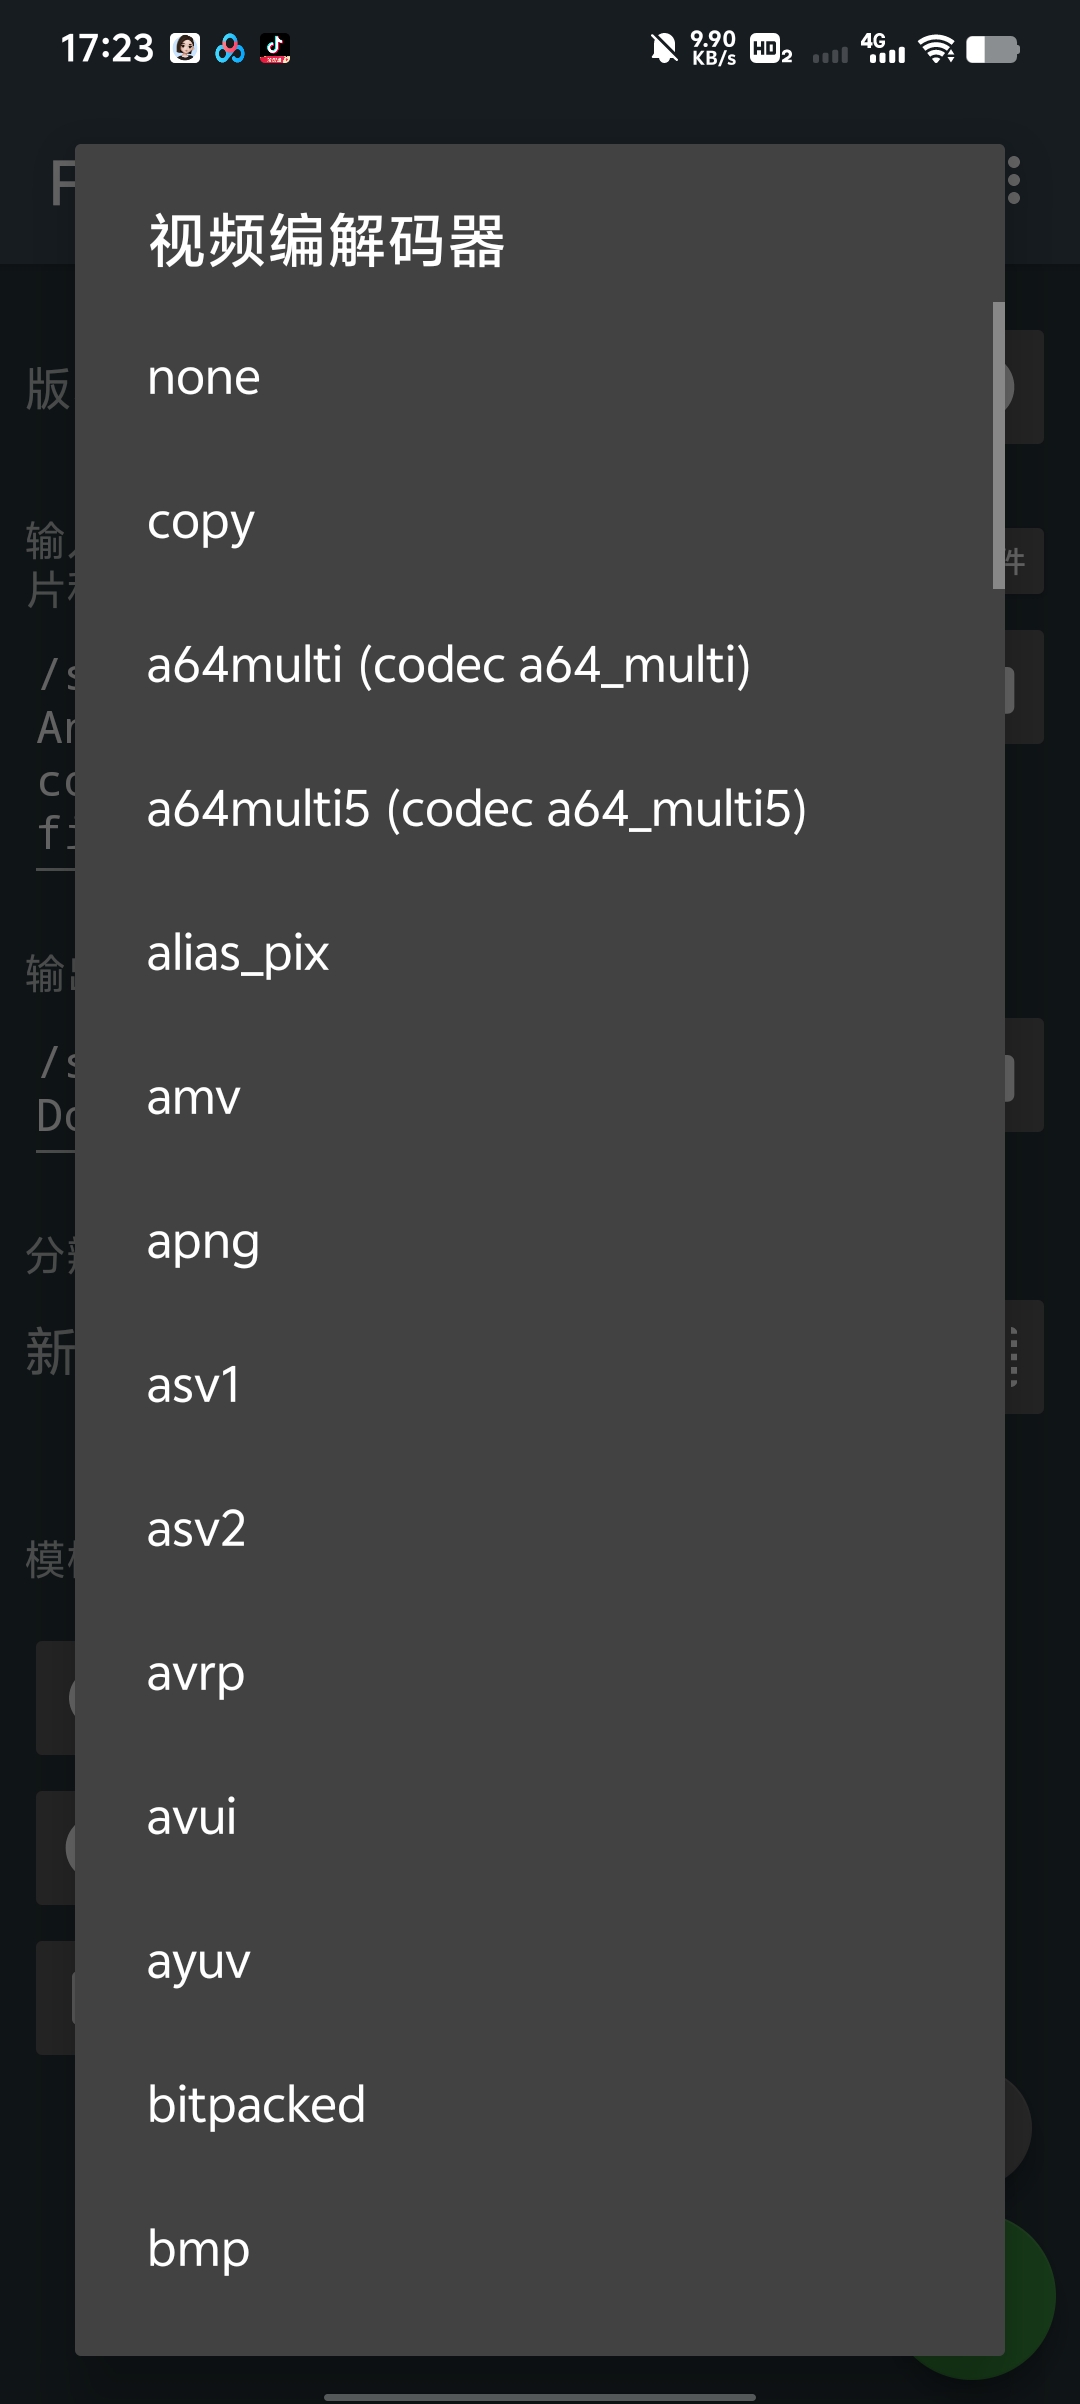
Task: Choose "copy" as the video codec
Action: [x=540, y=522]
